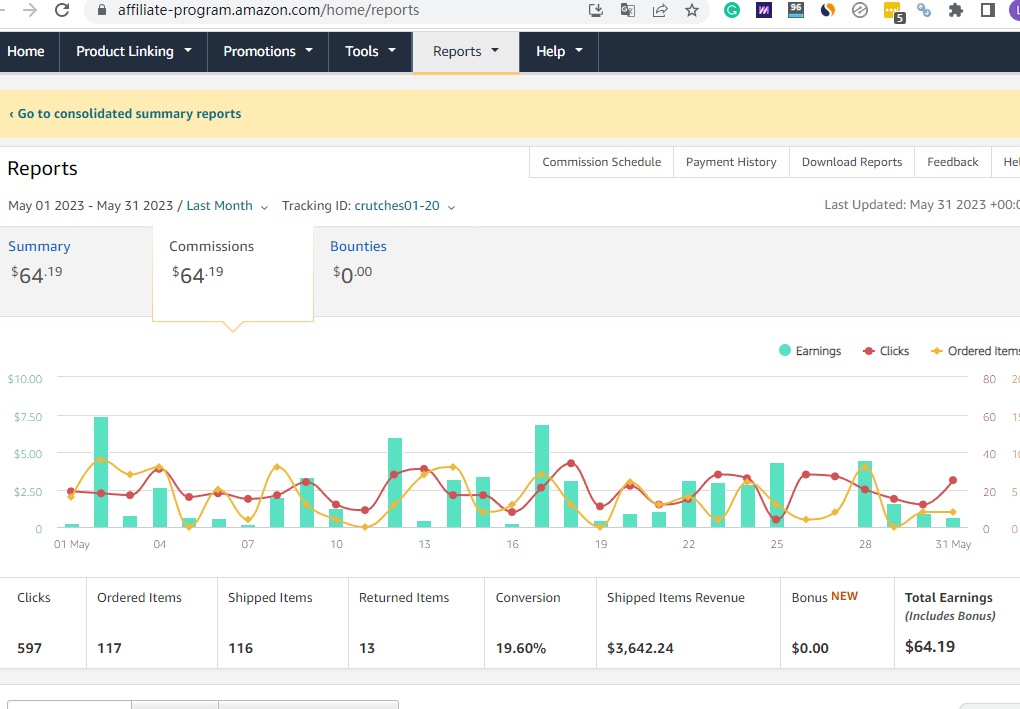Click the Clicks value 597
1020x709 pixels.
29,649
